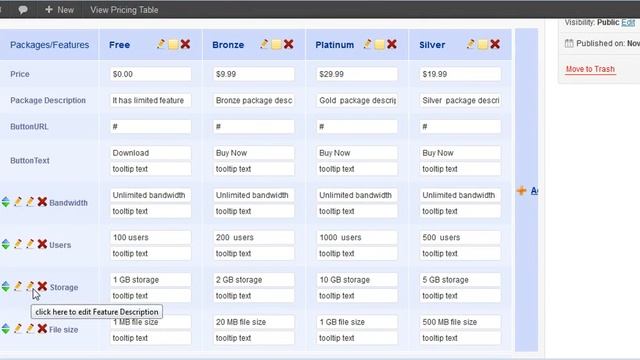Screen dimensions: 640x360
Task: Click the '500 MB file size' field
Action: point(460,322)
